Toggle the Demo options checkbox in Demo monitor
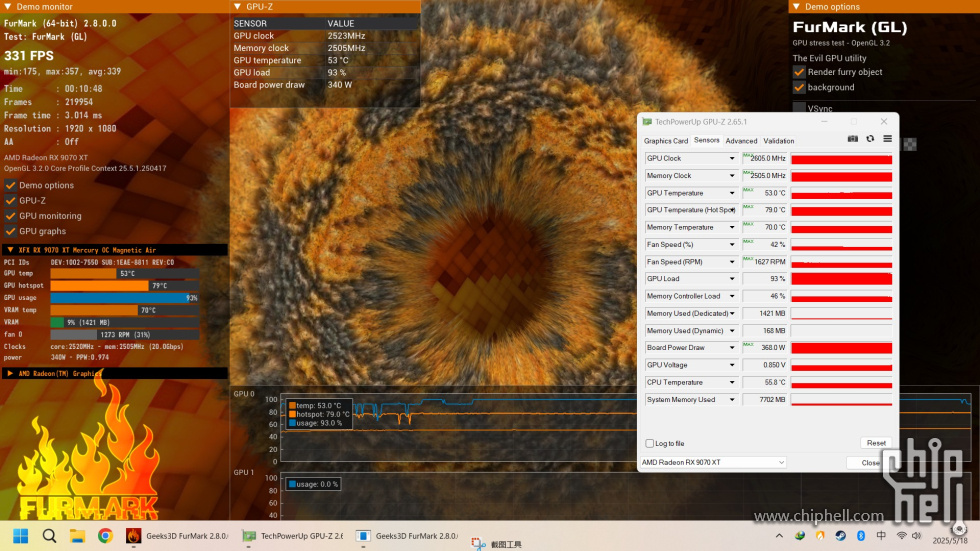Image resolution: width=980 pixels, height=551 pixels. click(x=11, y=186)
